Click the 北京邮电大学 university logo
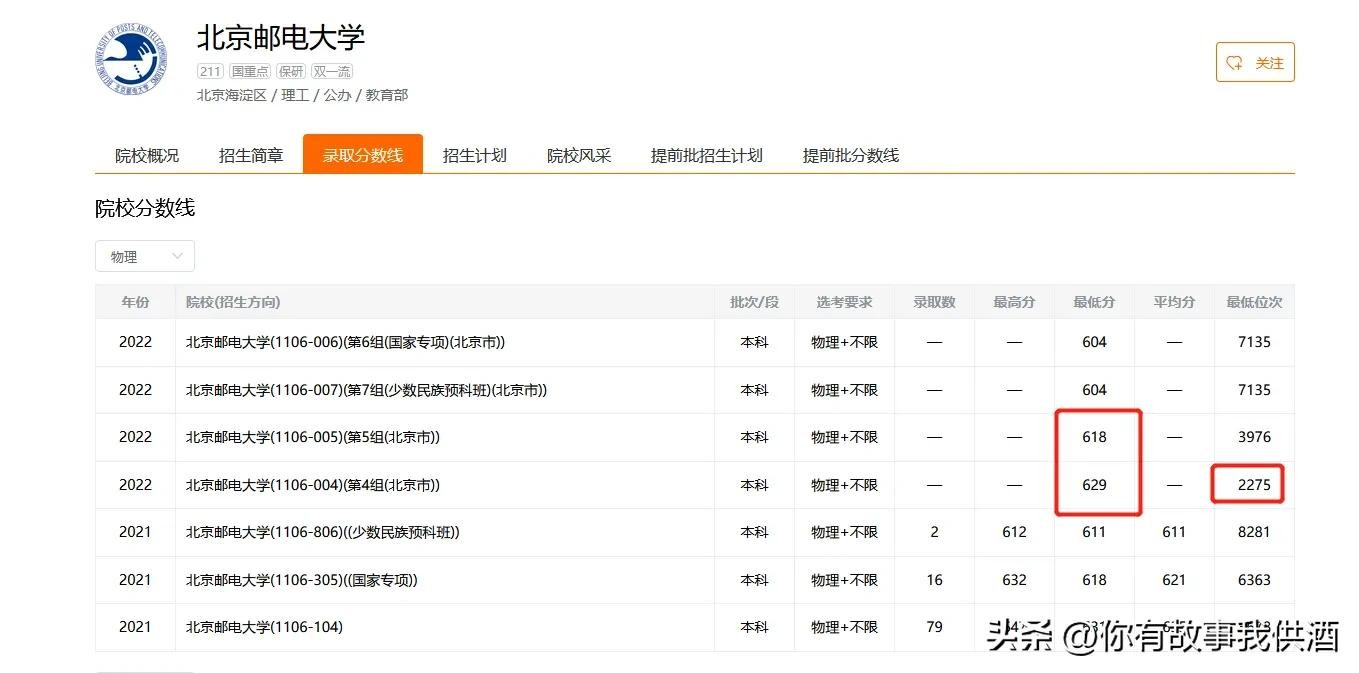 [x=131, y=60]
